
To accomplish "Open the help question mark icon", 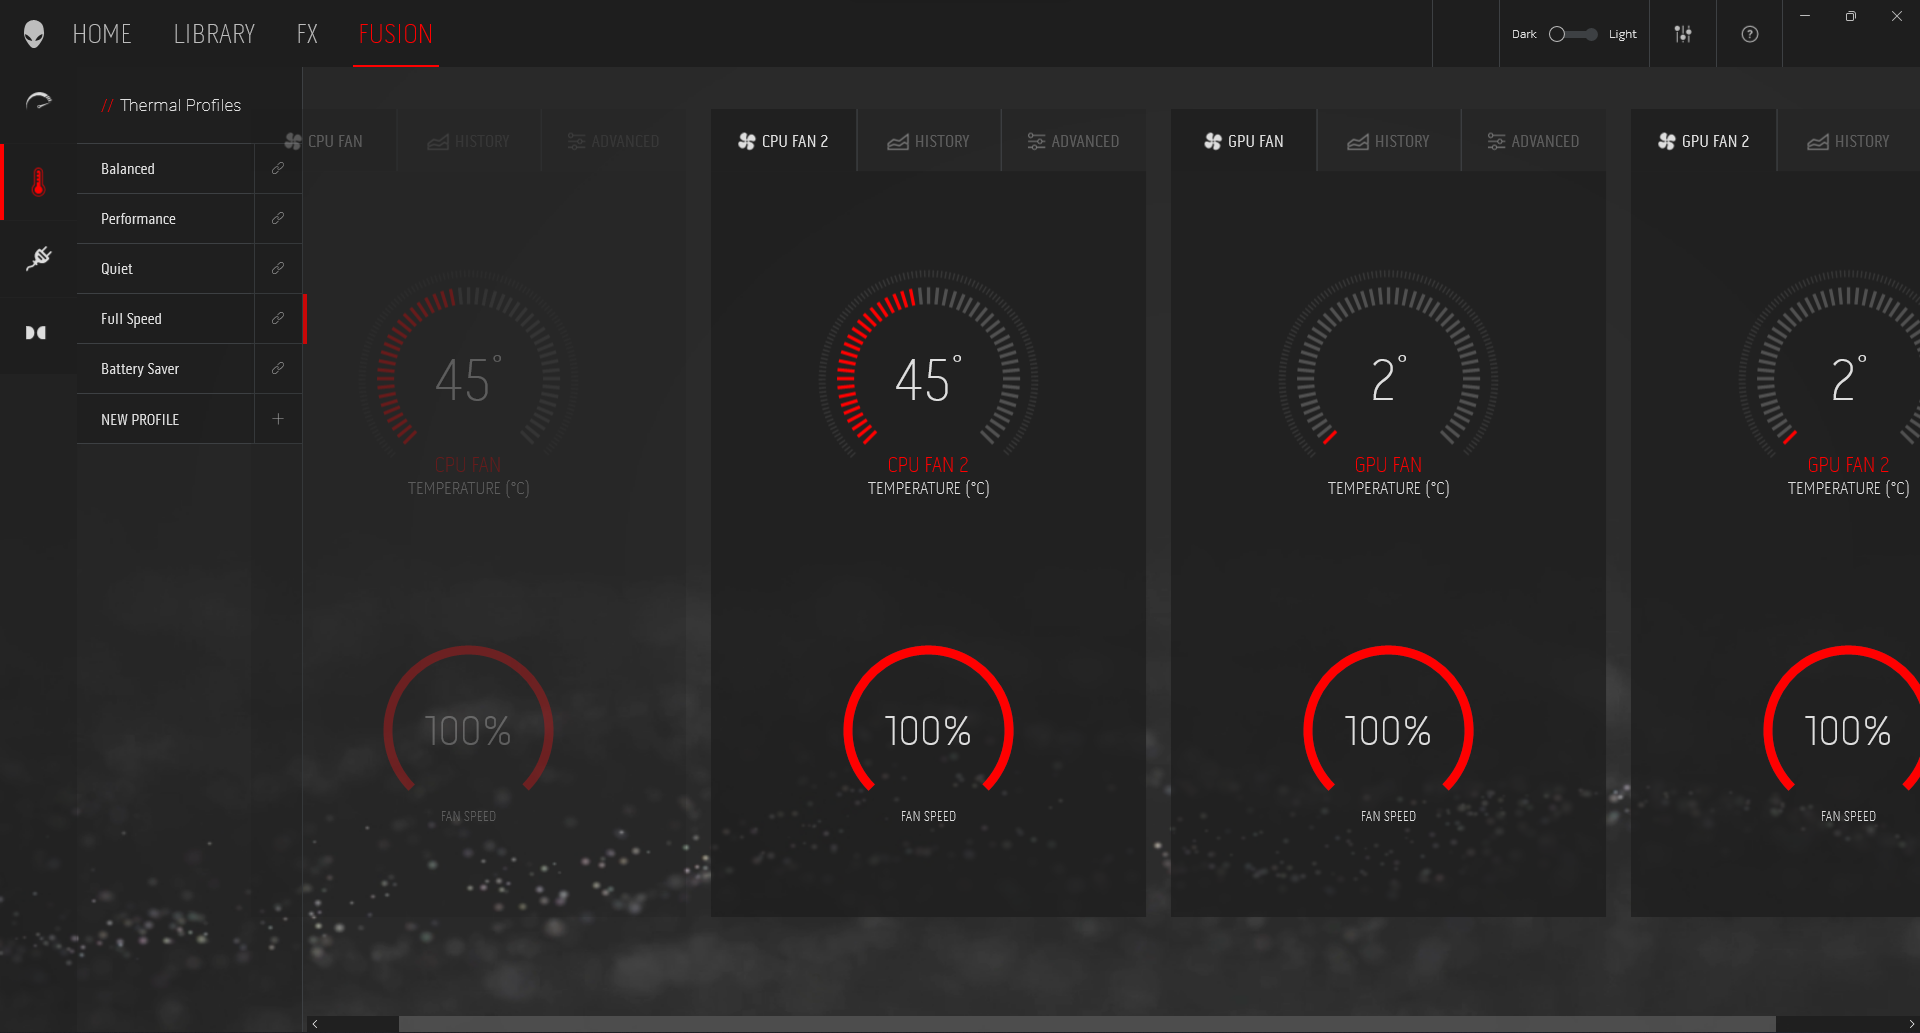I will tap(1750, 34).
